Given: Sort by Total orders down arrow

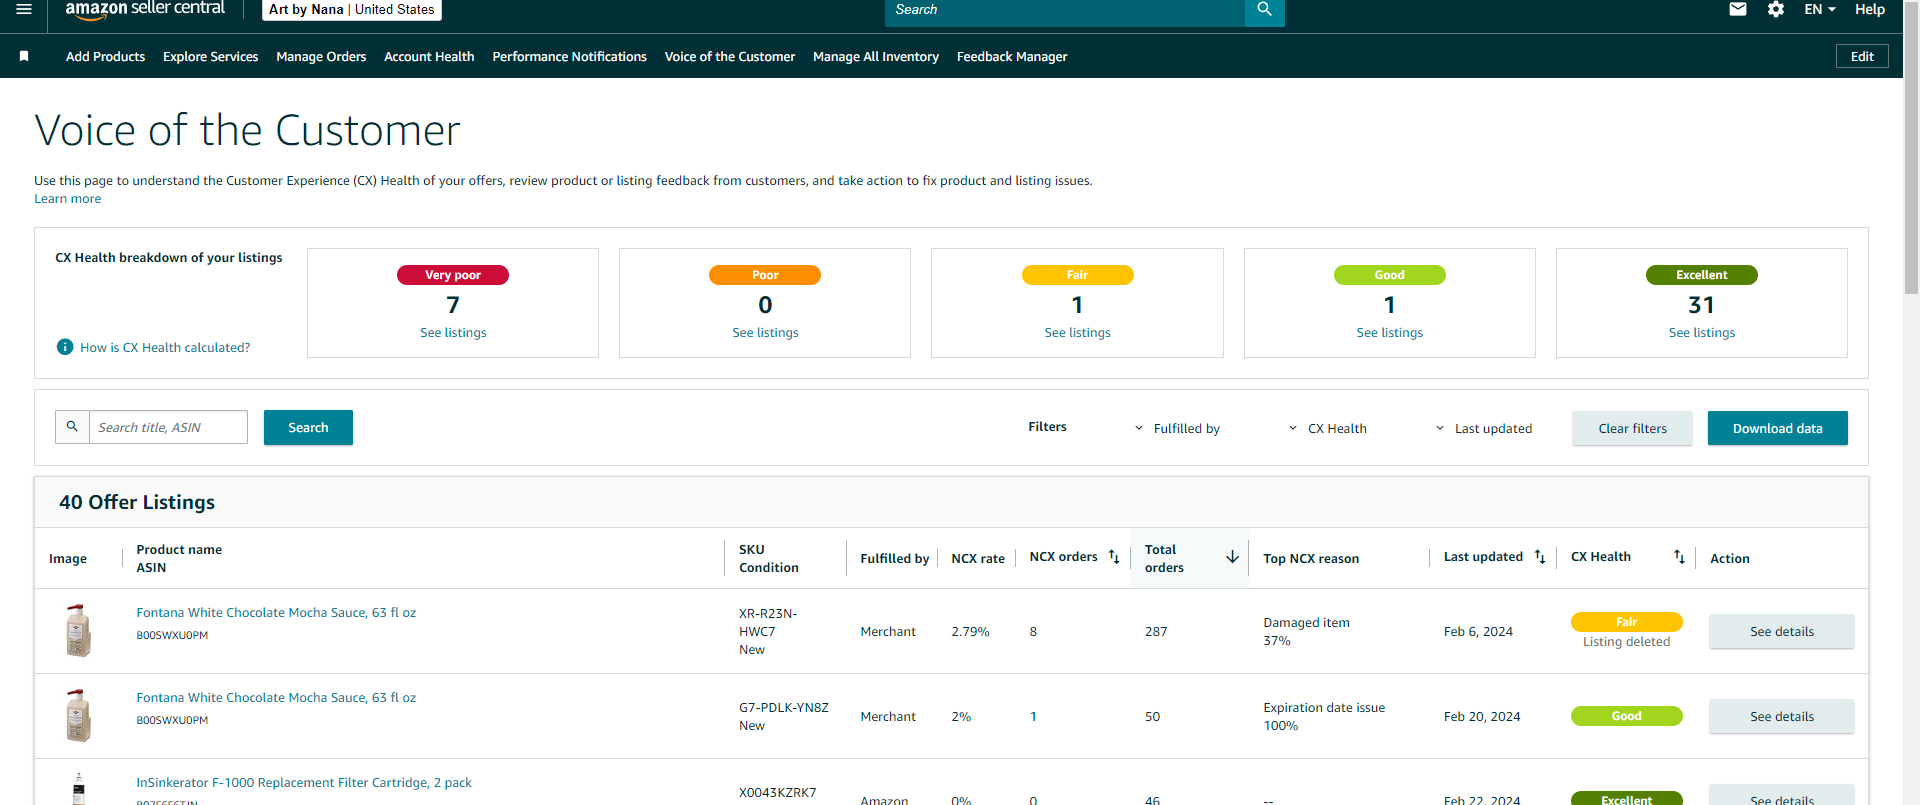Looking at the screenshot, I should pos(1232,557).
